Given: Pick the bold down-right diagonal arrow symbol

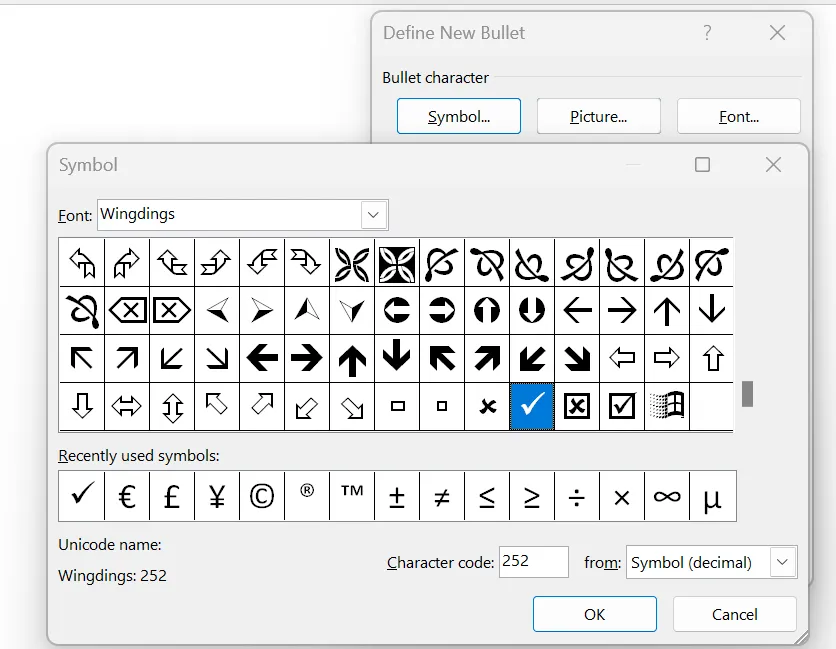Looking at the screenshot, I should pyautogui.click(x=577, y=358).
